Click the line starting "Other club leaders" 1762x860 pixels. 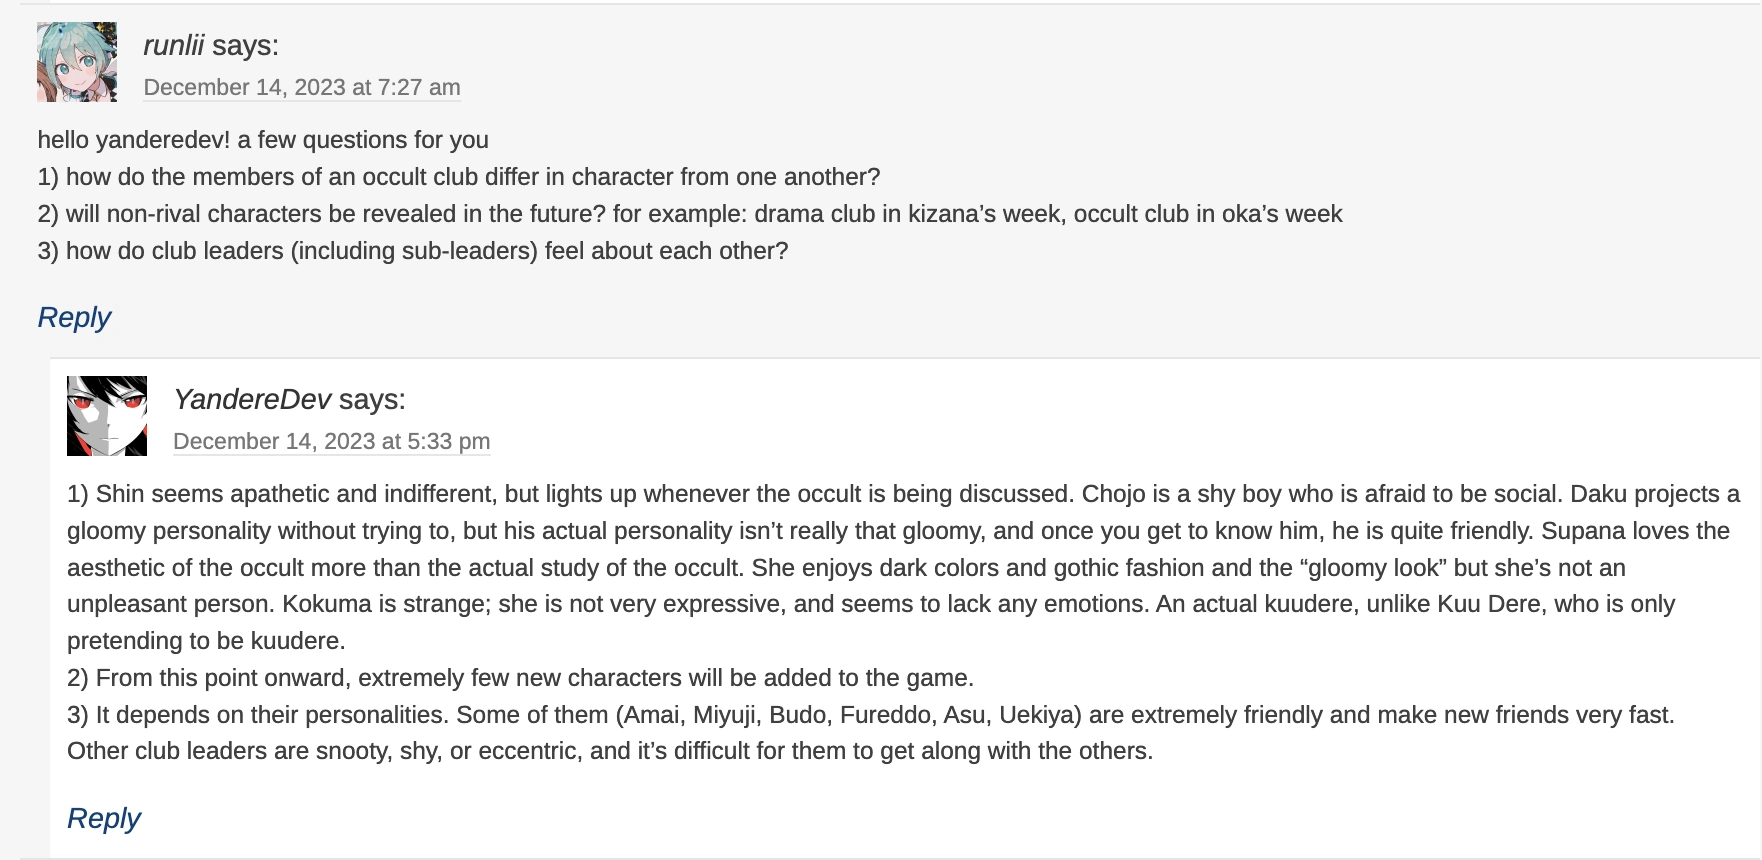pyautogui.click(x=610, y=751)
